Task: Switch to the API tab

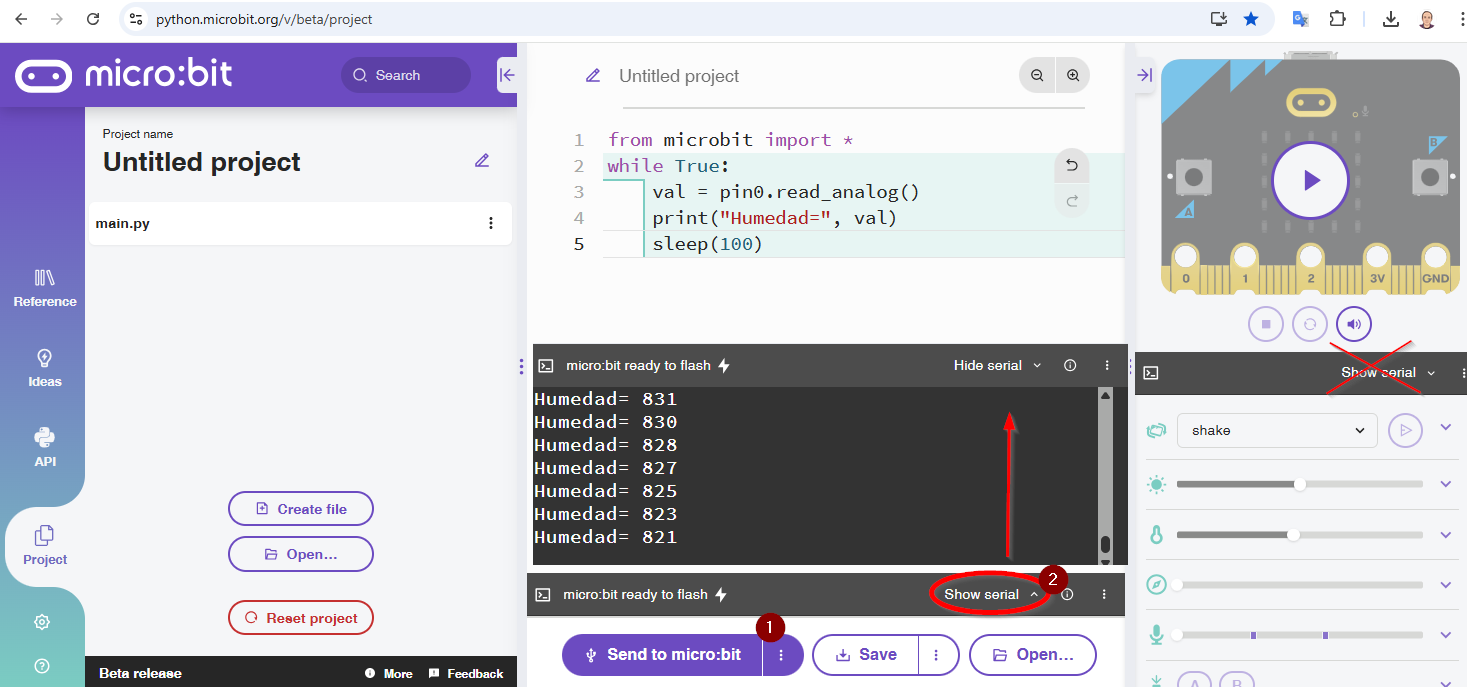Action: 45,447
